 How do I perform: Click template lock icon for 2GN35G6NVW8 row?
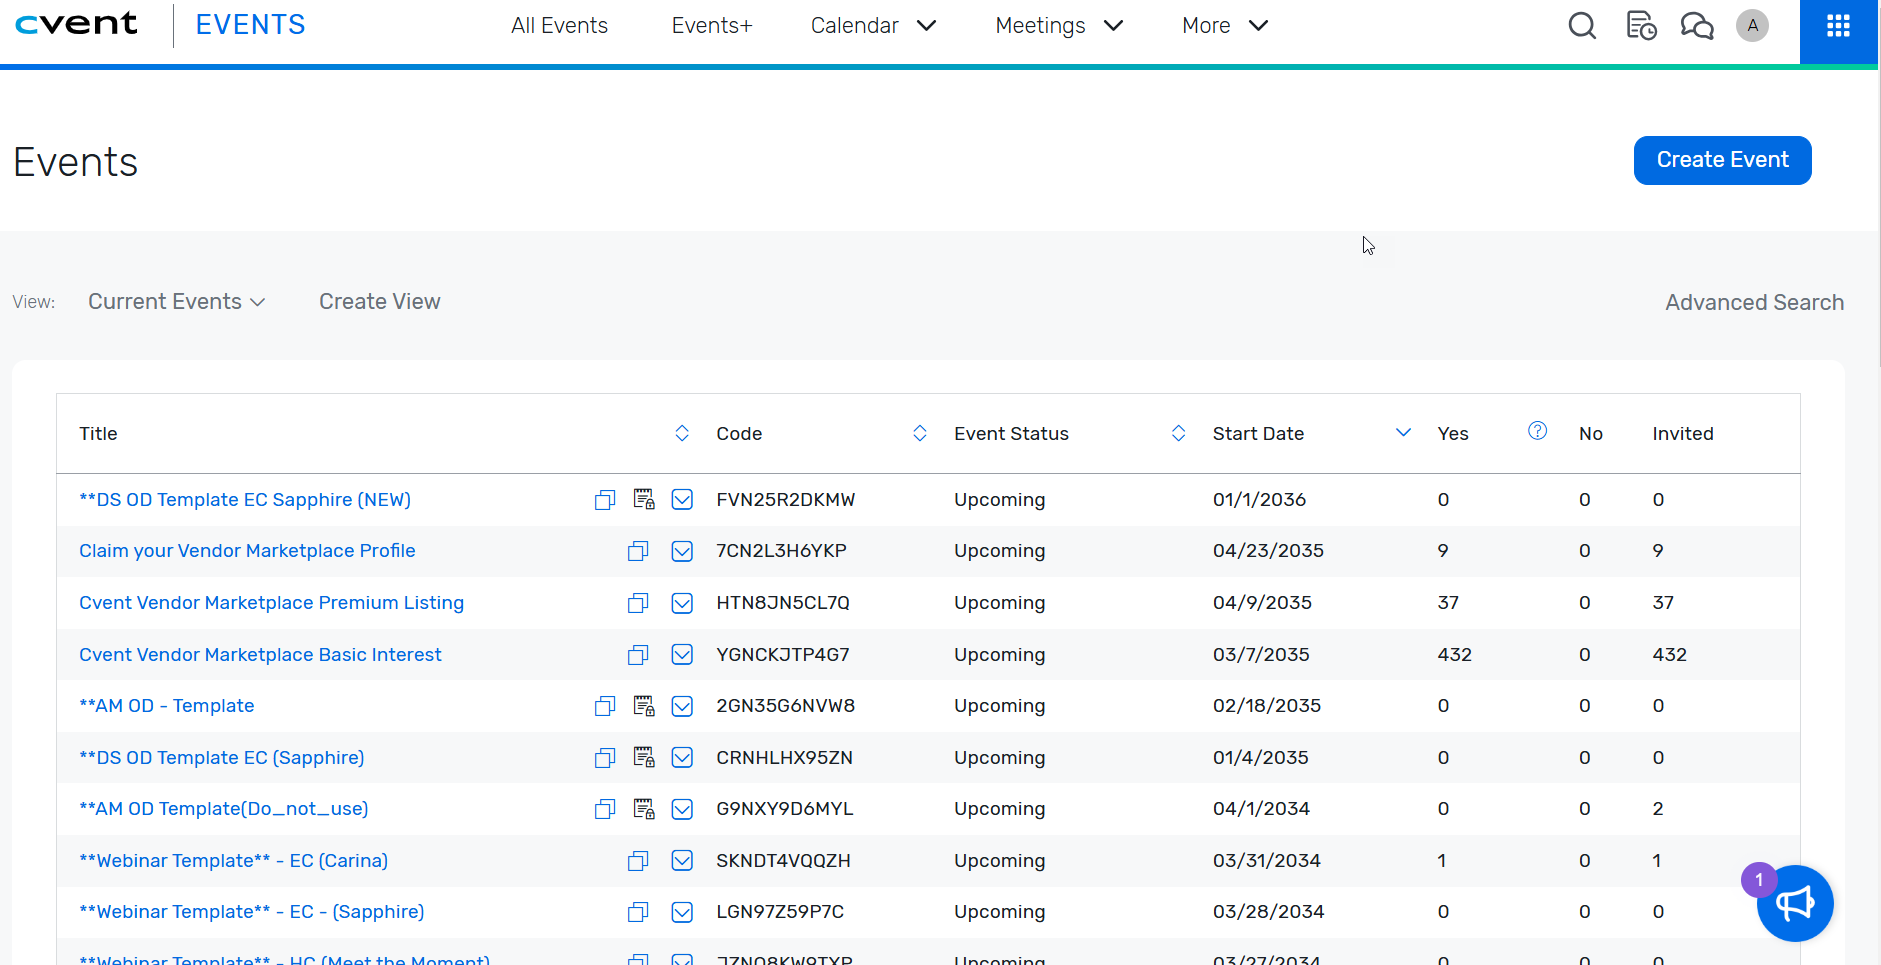pyautogui.click(x=644, y=706)
